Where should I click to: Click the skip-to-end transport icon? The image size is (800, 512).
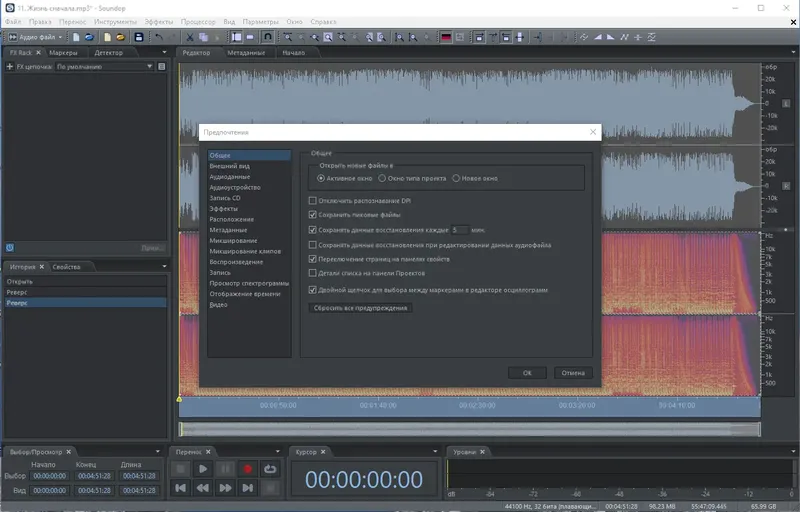248,488
